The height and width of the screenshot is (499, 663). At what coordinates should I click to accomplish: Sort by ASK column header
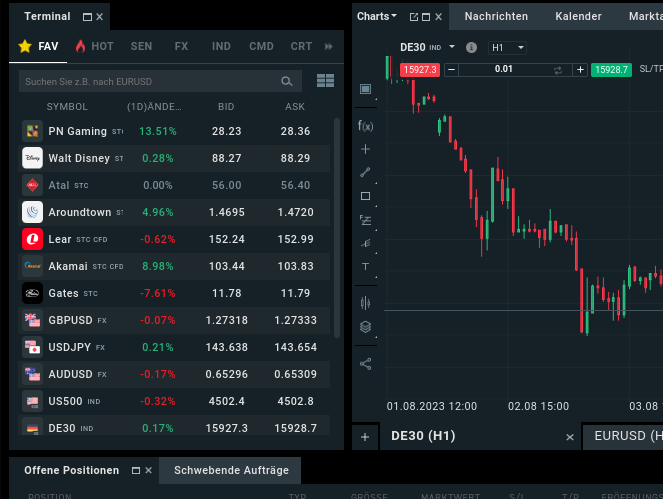click(295, 107)
